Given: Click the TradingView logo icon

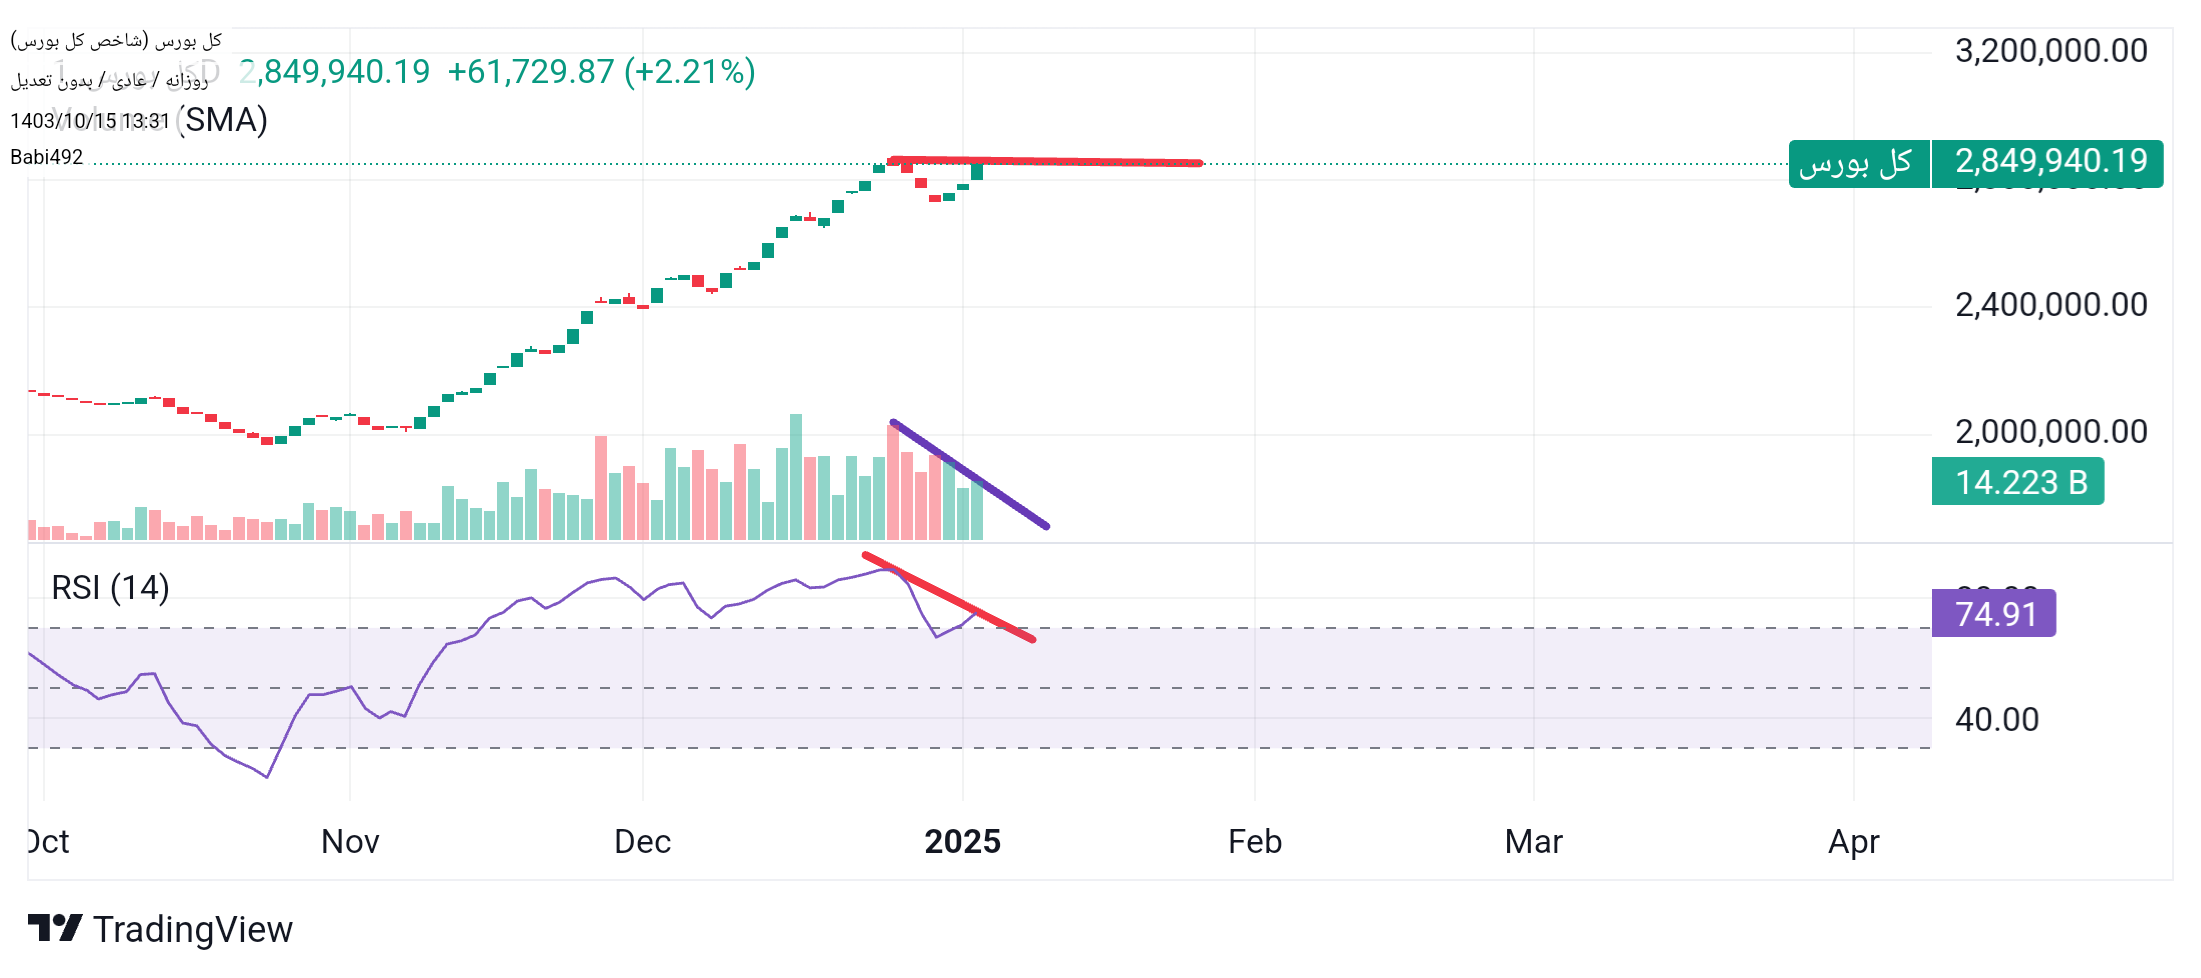Looking at the screenshot, I should coord(54,928).
